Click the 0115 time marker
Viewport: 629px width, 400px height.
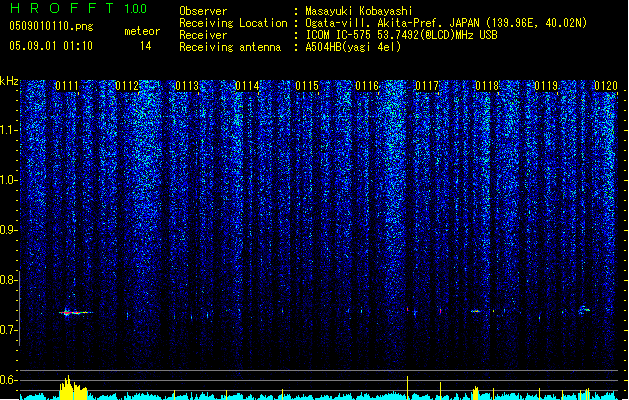(307, 86)
